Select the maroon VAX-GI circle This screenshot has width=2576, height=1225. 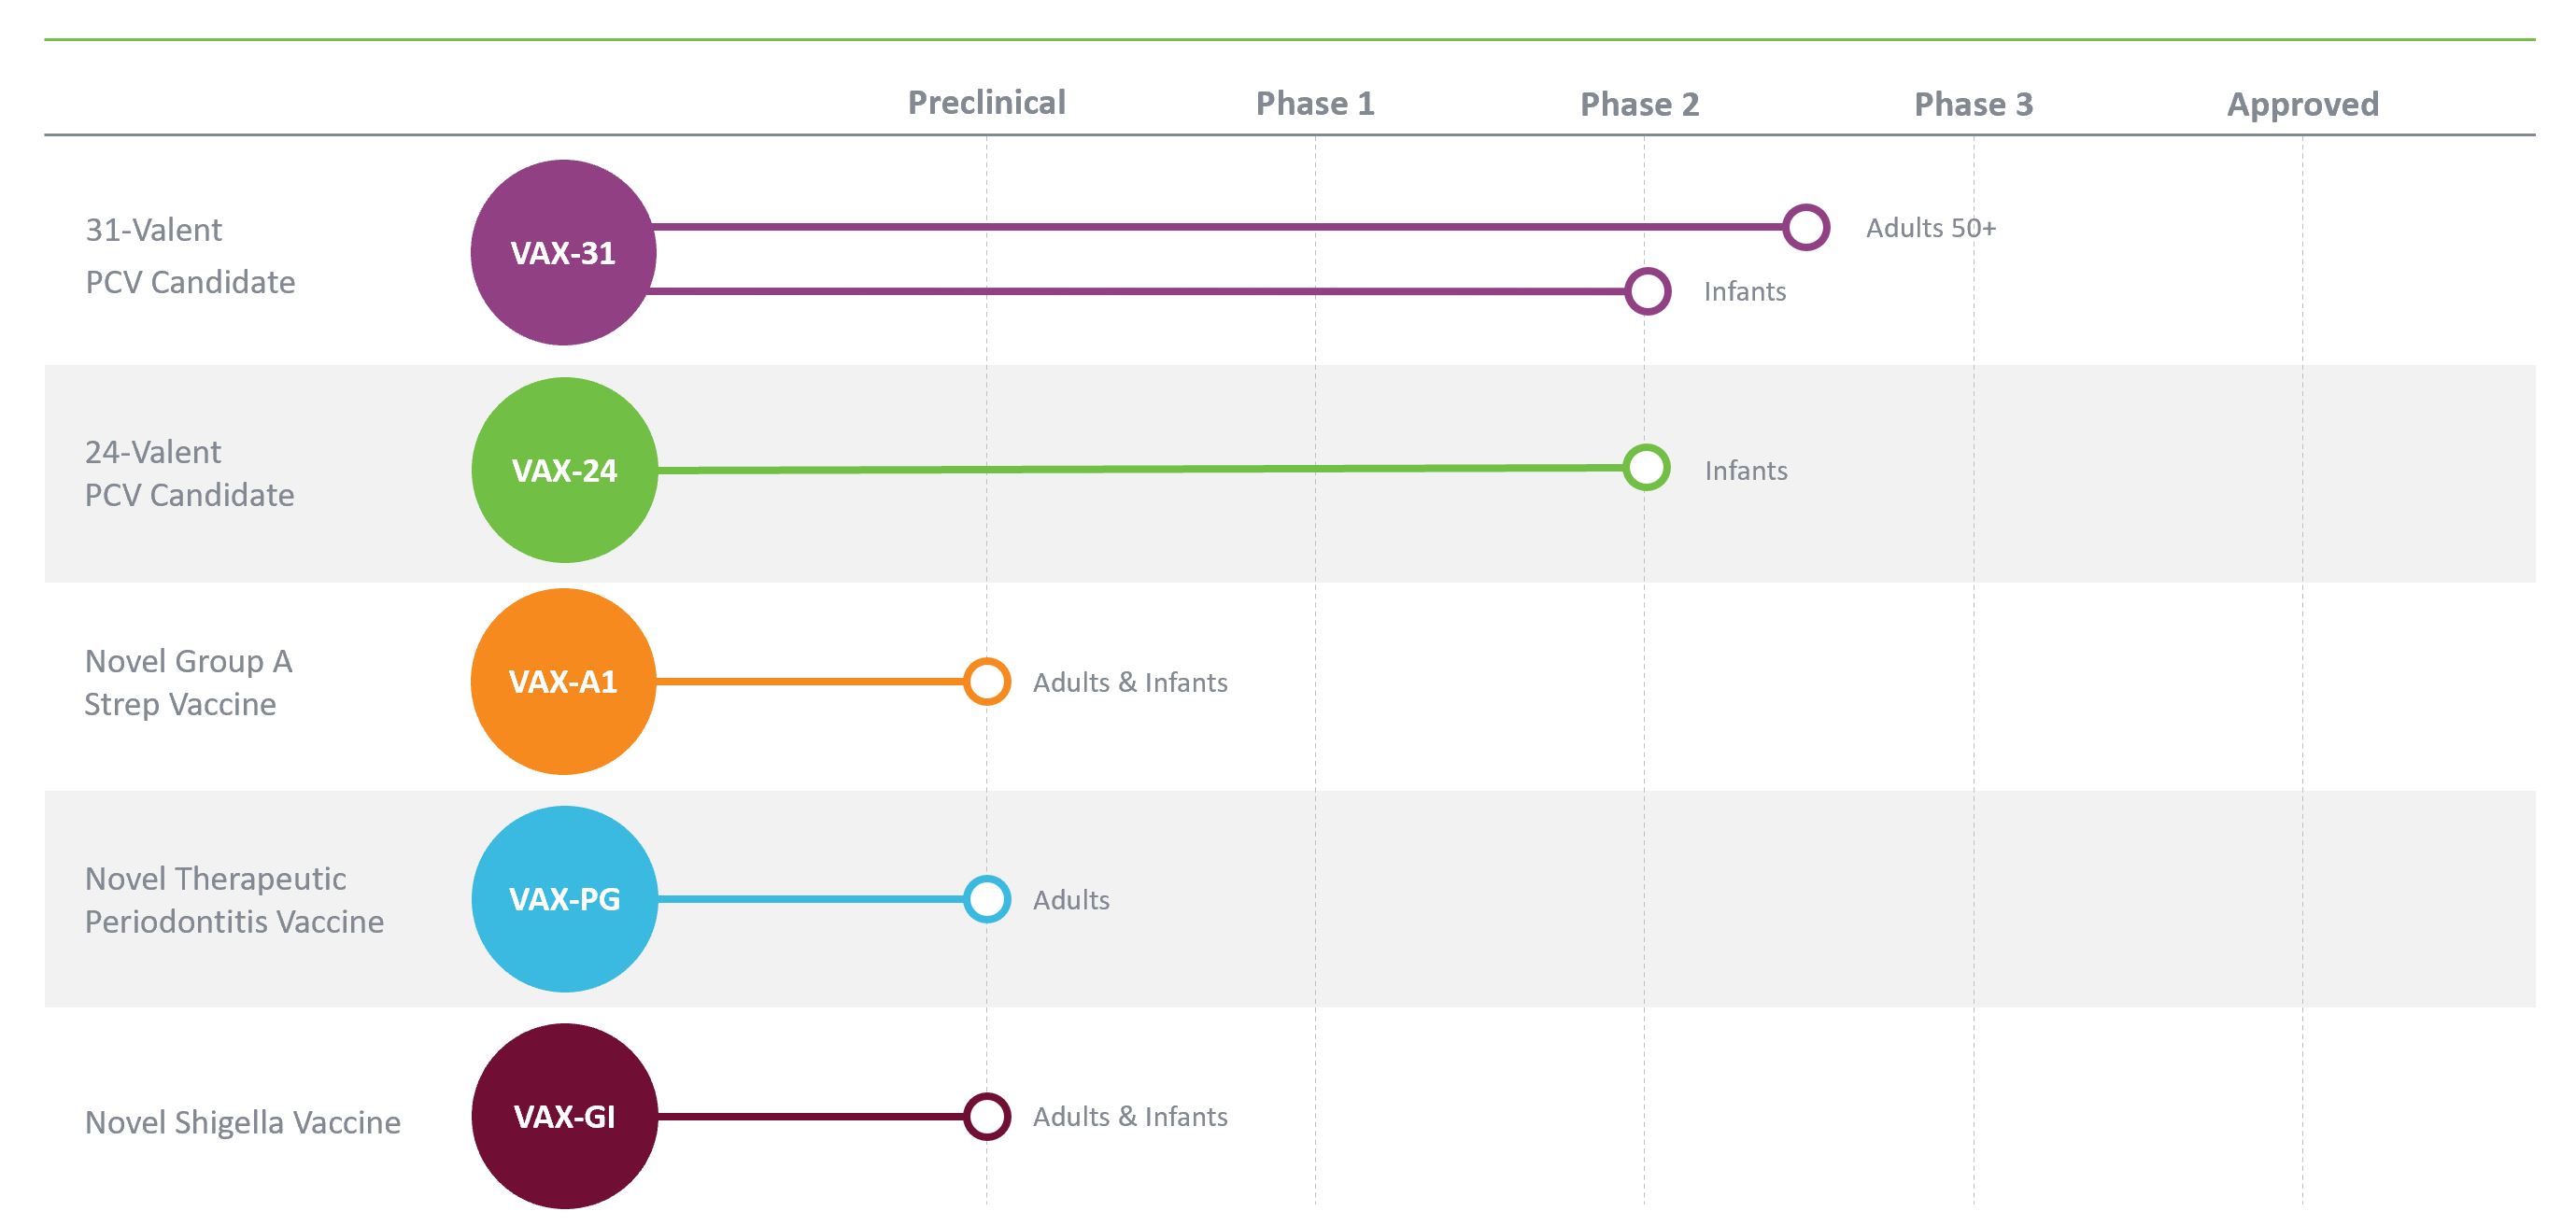pos(564,1116)
